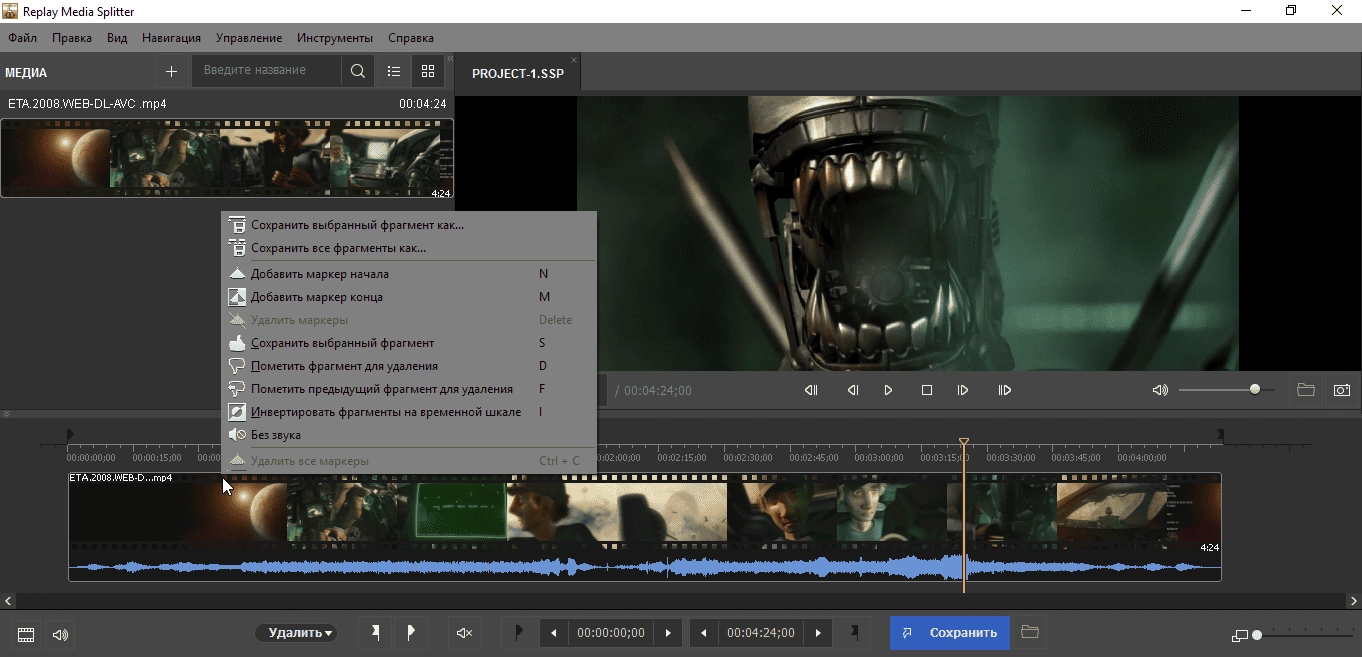Viewport: 1362px width, 657px height.
Task: Open output folder icon beside volume slider
Action: click(1306, 390)
